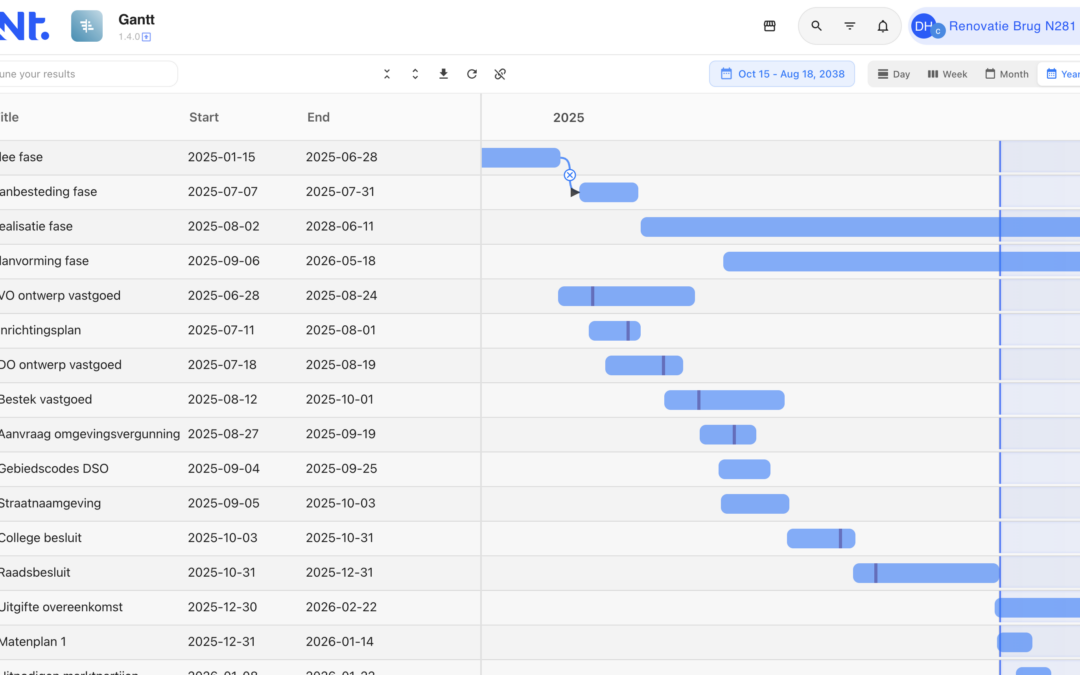1080x675 pixels.
Task: Click end date 2025-08-24
Action: click(x=340, y=295)
